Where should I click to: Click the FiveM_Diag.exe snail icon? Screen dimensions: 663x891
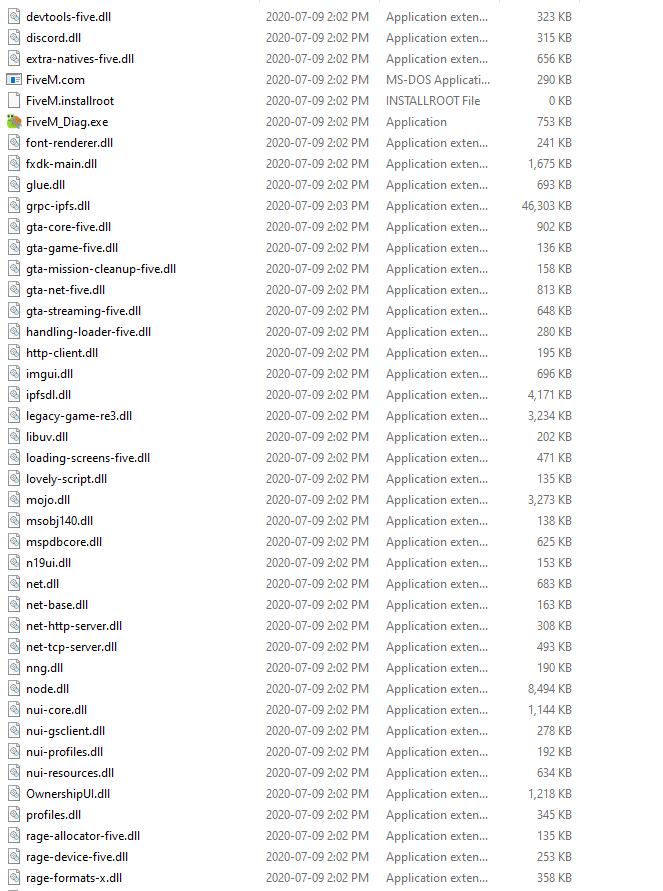pyautogui.click(x=14, y=122)
